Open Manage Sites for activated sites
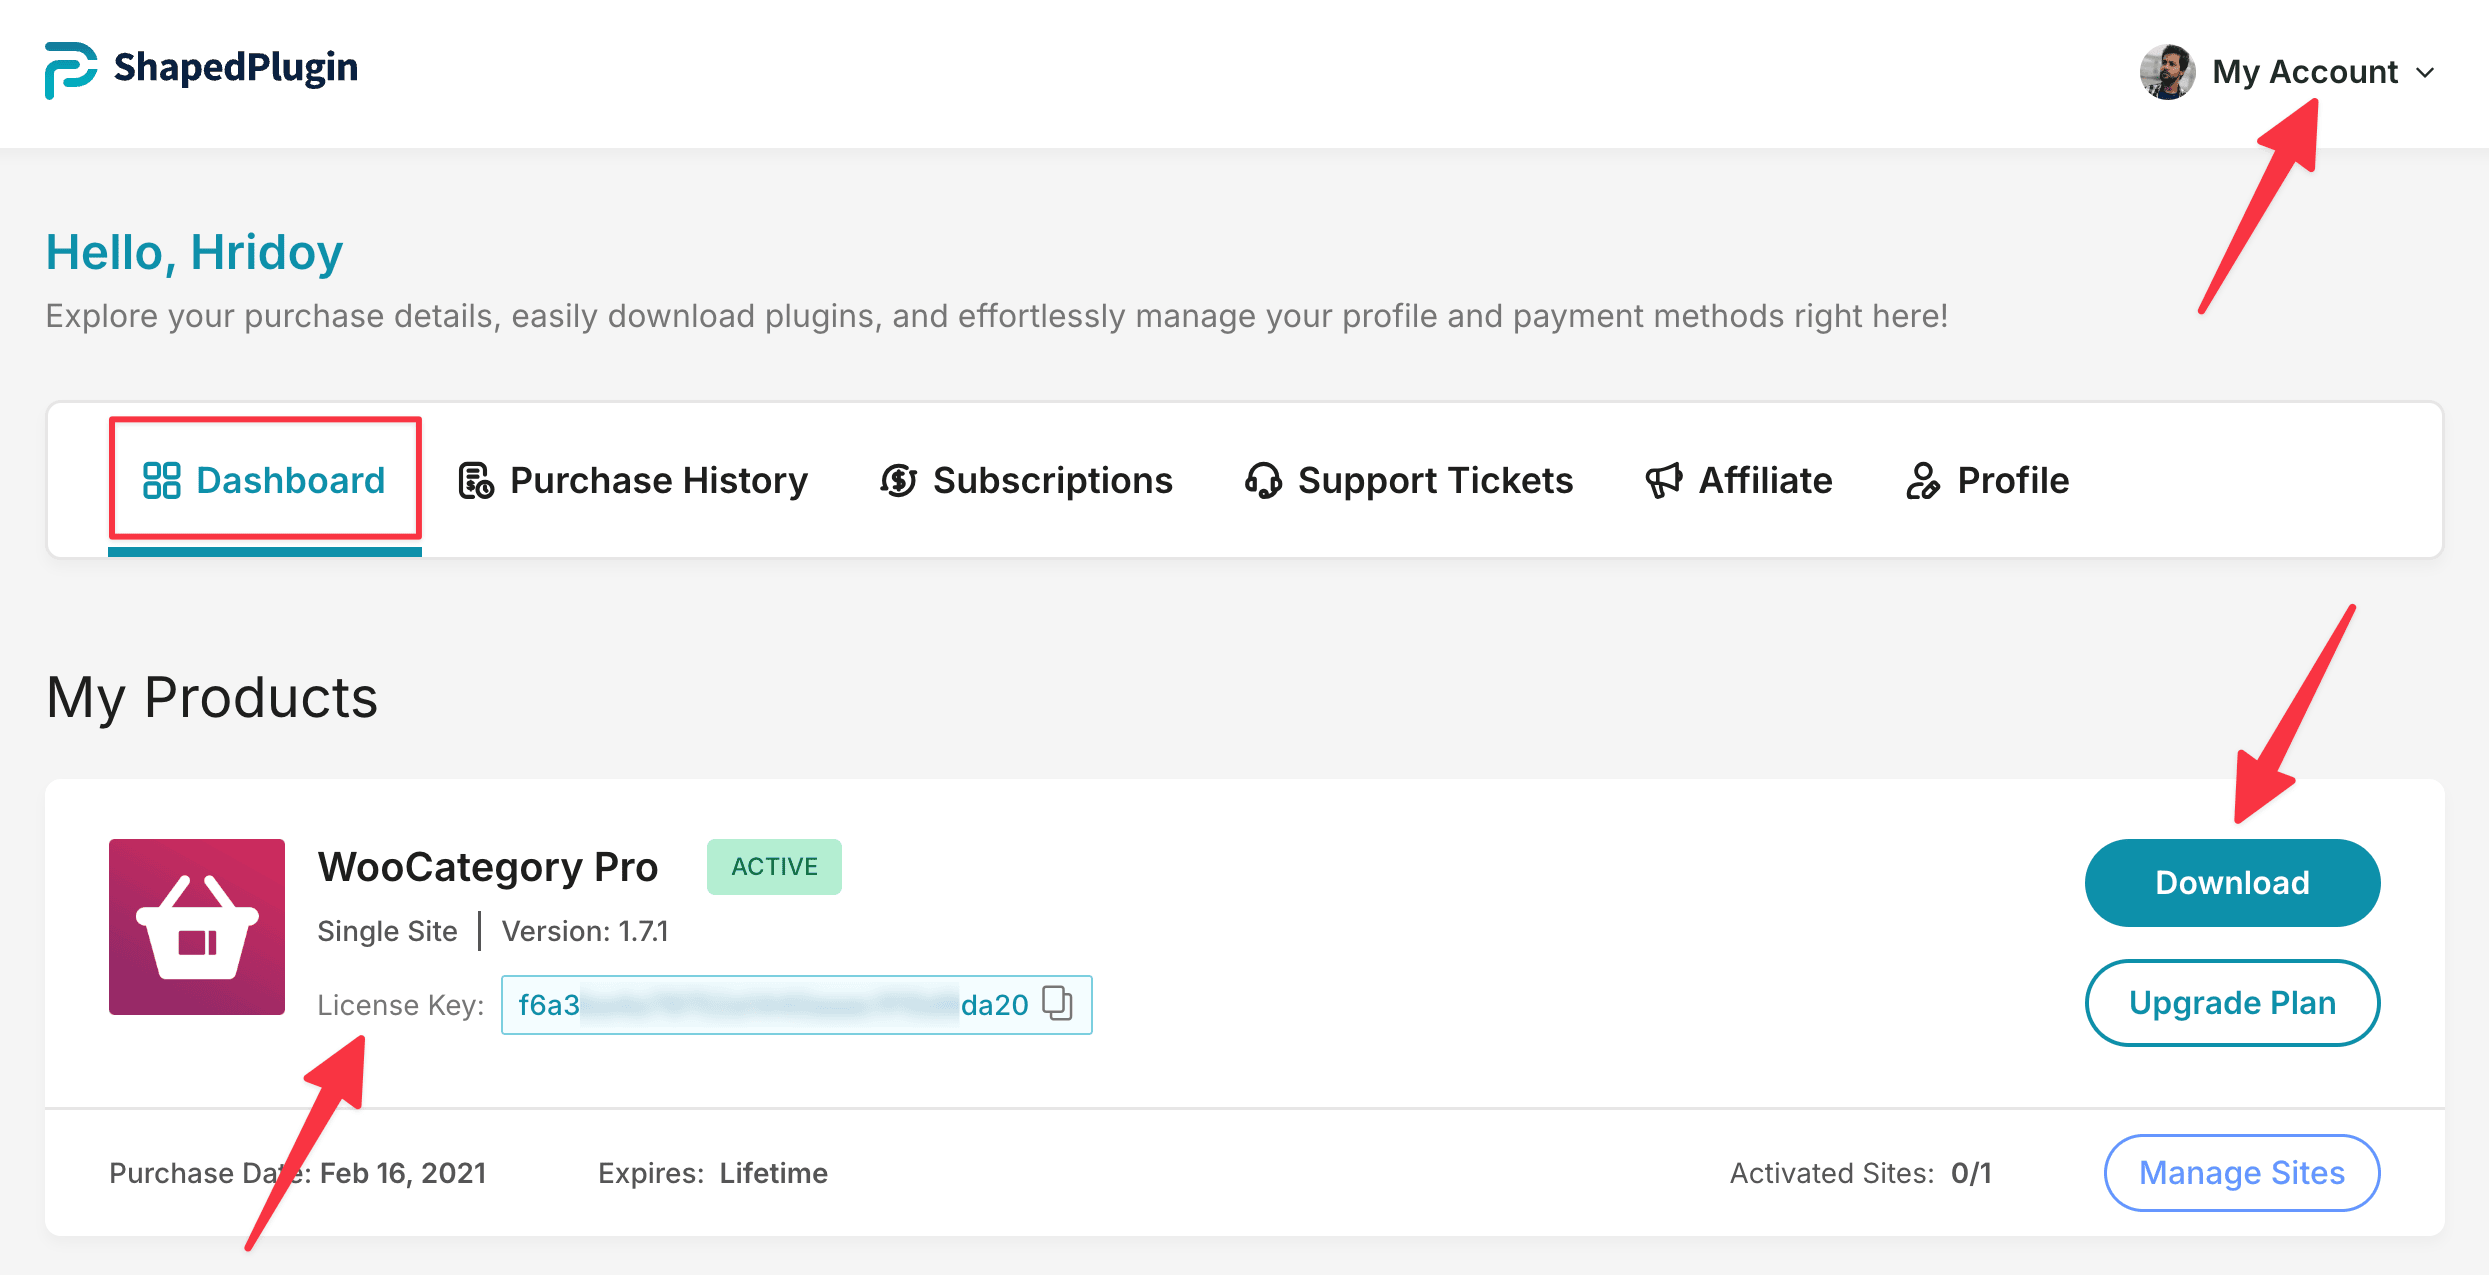2489x1275 pixels. click(x=2241, y=1172)
